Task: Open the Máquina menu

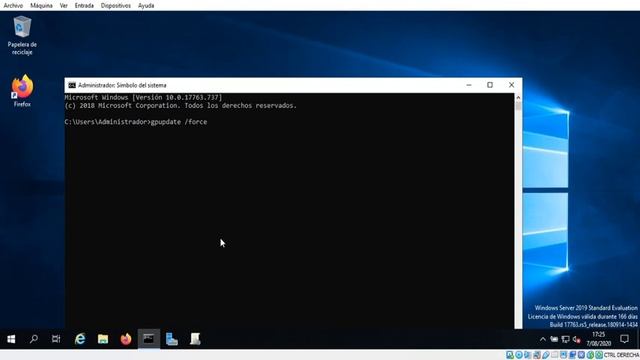Action: pyautogui.click(x=41, y=6)
